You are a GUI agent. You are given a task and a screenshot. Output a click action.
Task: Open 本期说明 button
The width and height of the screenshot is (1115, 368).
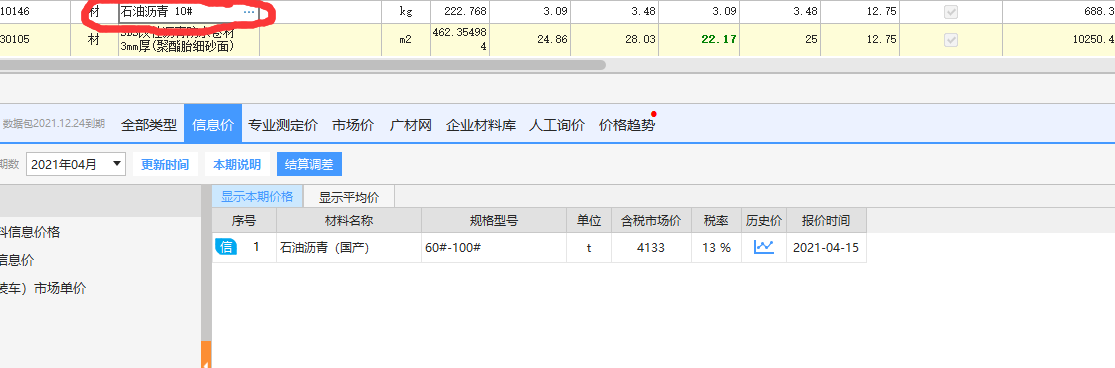tap(237, 164)
